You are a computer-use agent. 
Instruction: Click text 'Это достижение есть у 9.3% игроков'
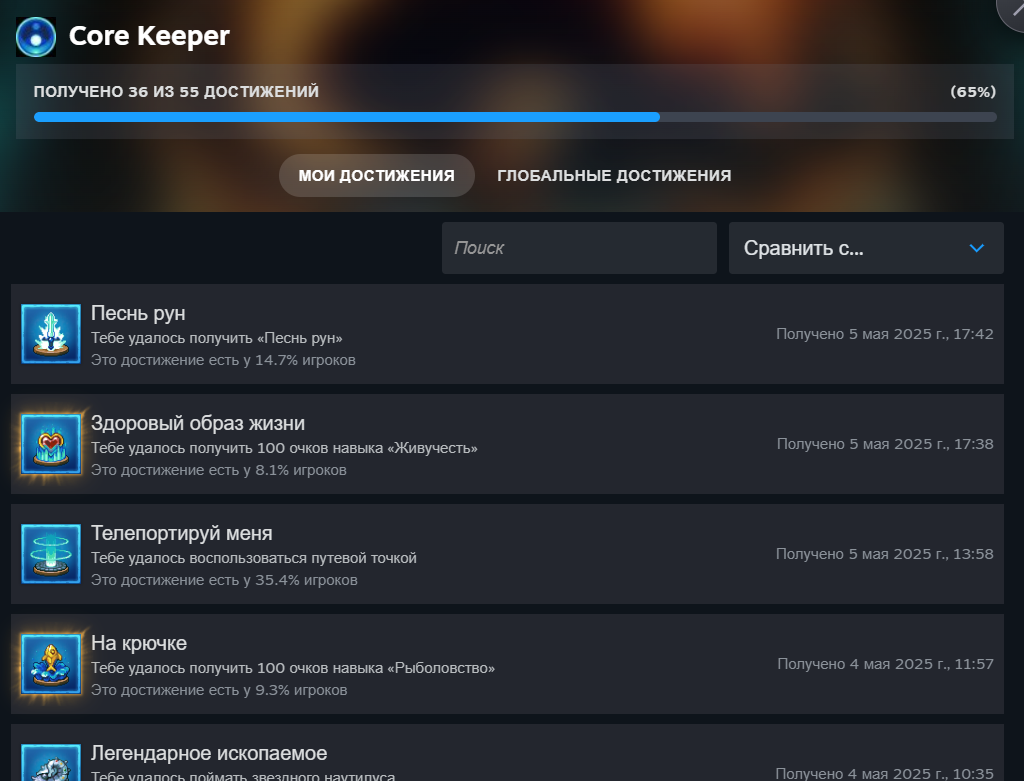219,690
